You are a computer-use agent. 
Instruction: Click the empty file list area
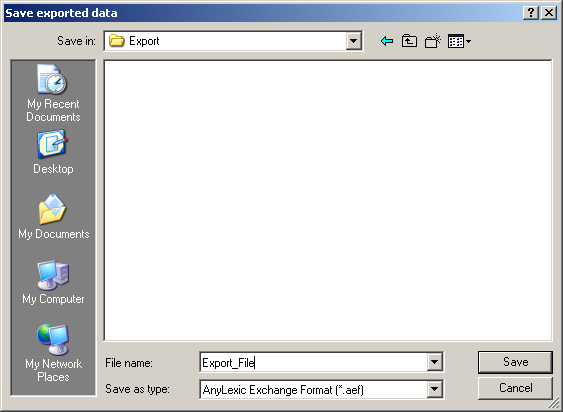coord(328,200)
